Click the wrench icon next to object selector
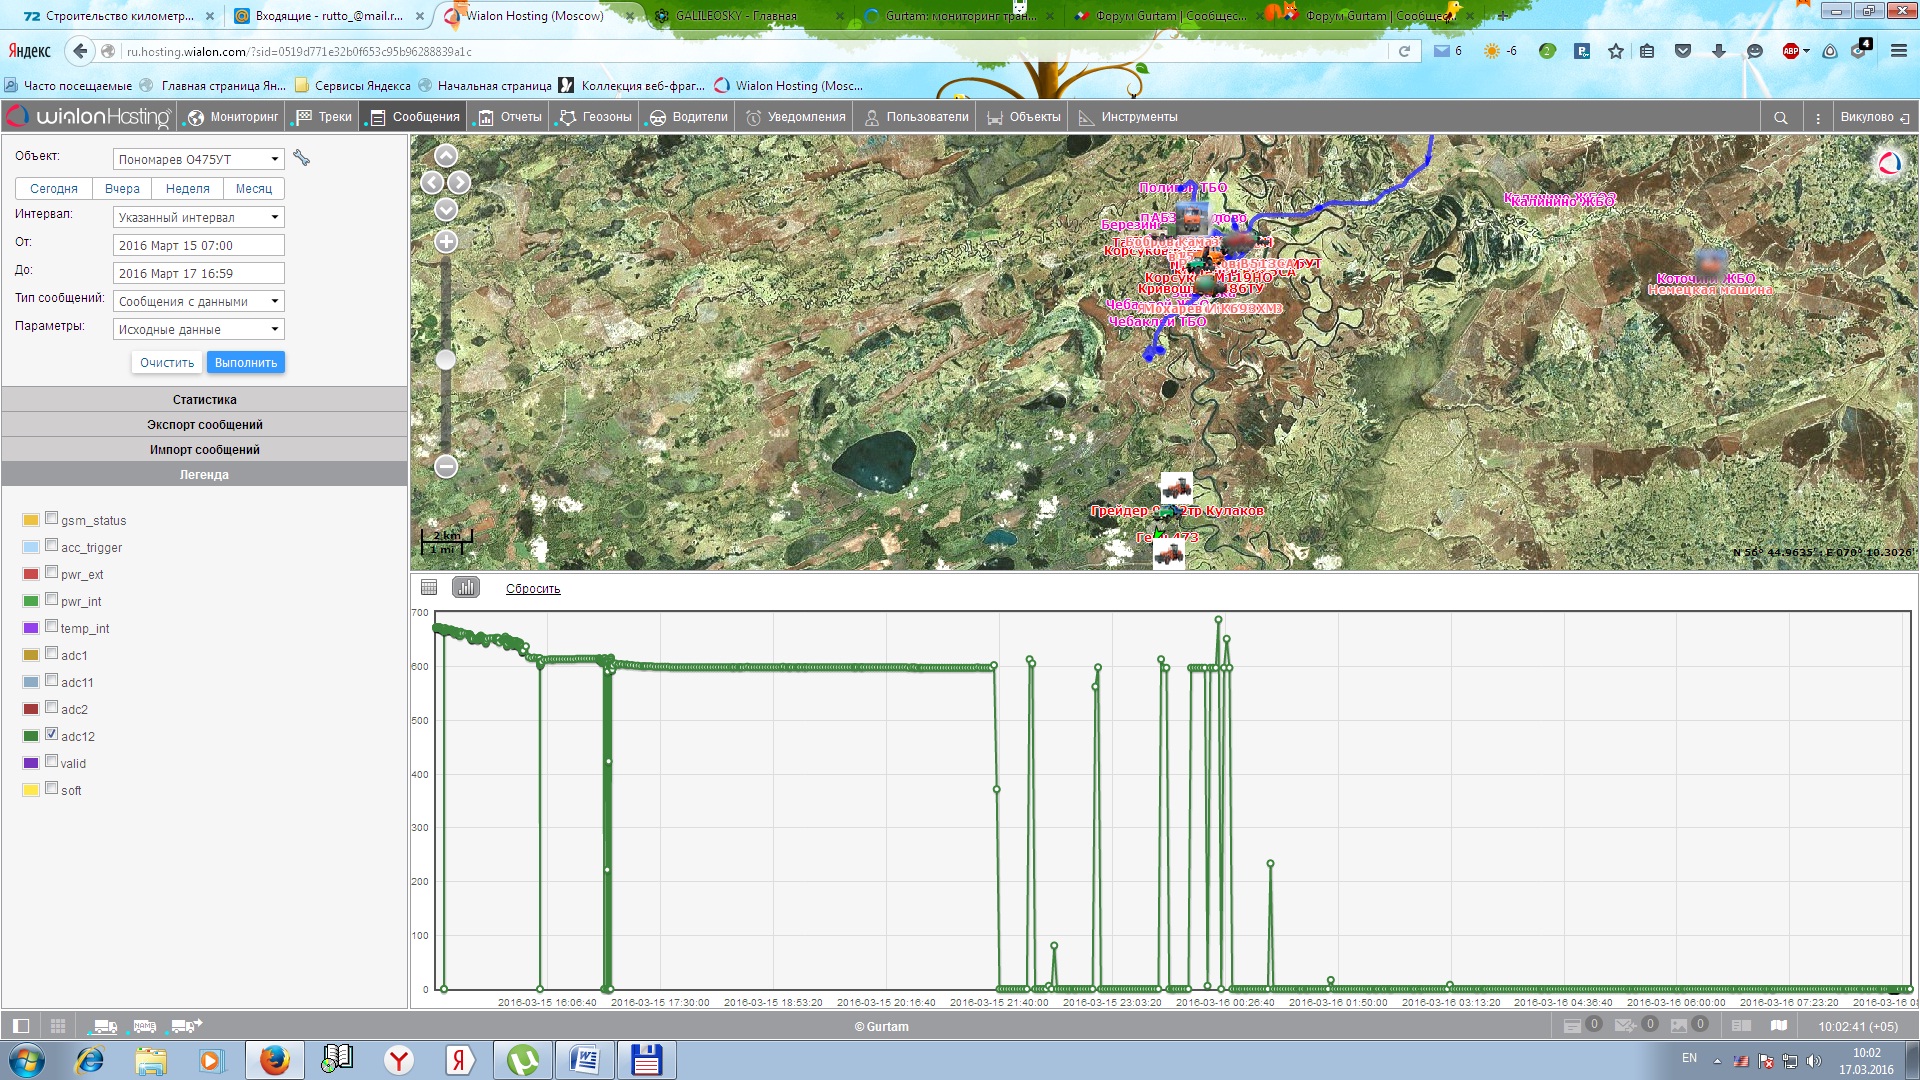 pyautogui.click(x=301, y=158)
